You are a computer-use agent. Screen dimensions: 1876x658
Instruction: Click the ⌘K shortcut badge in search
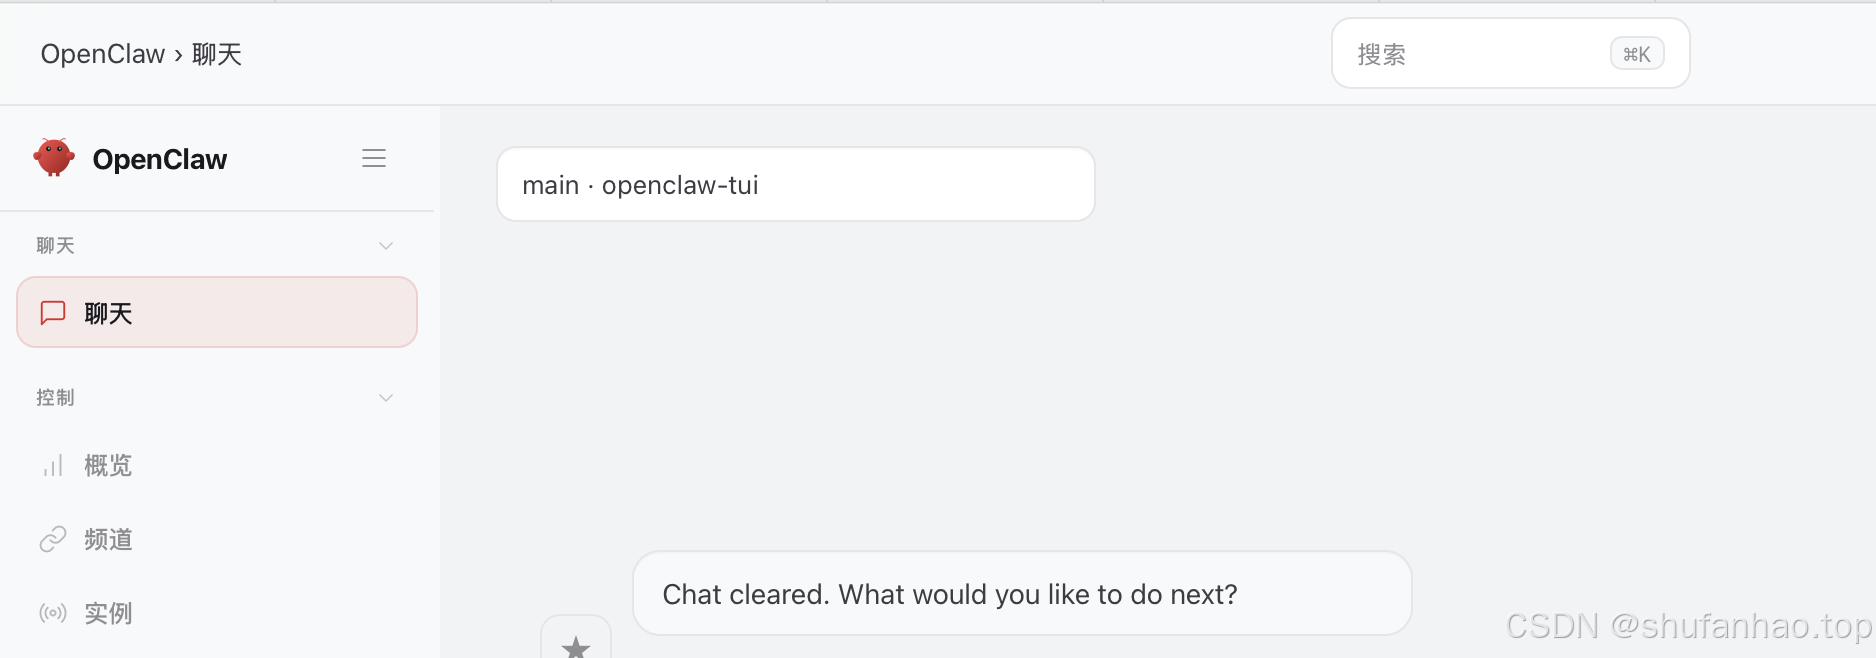tap(1636, 54)
